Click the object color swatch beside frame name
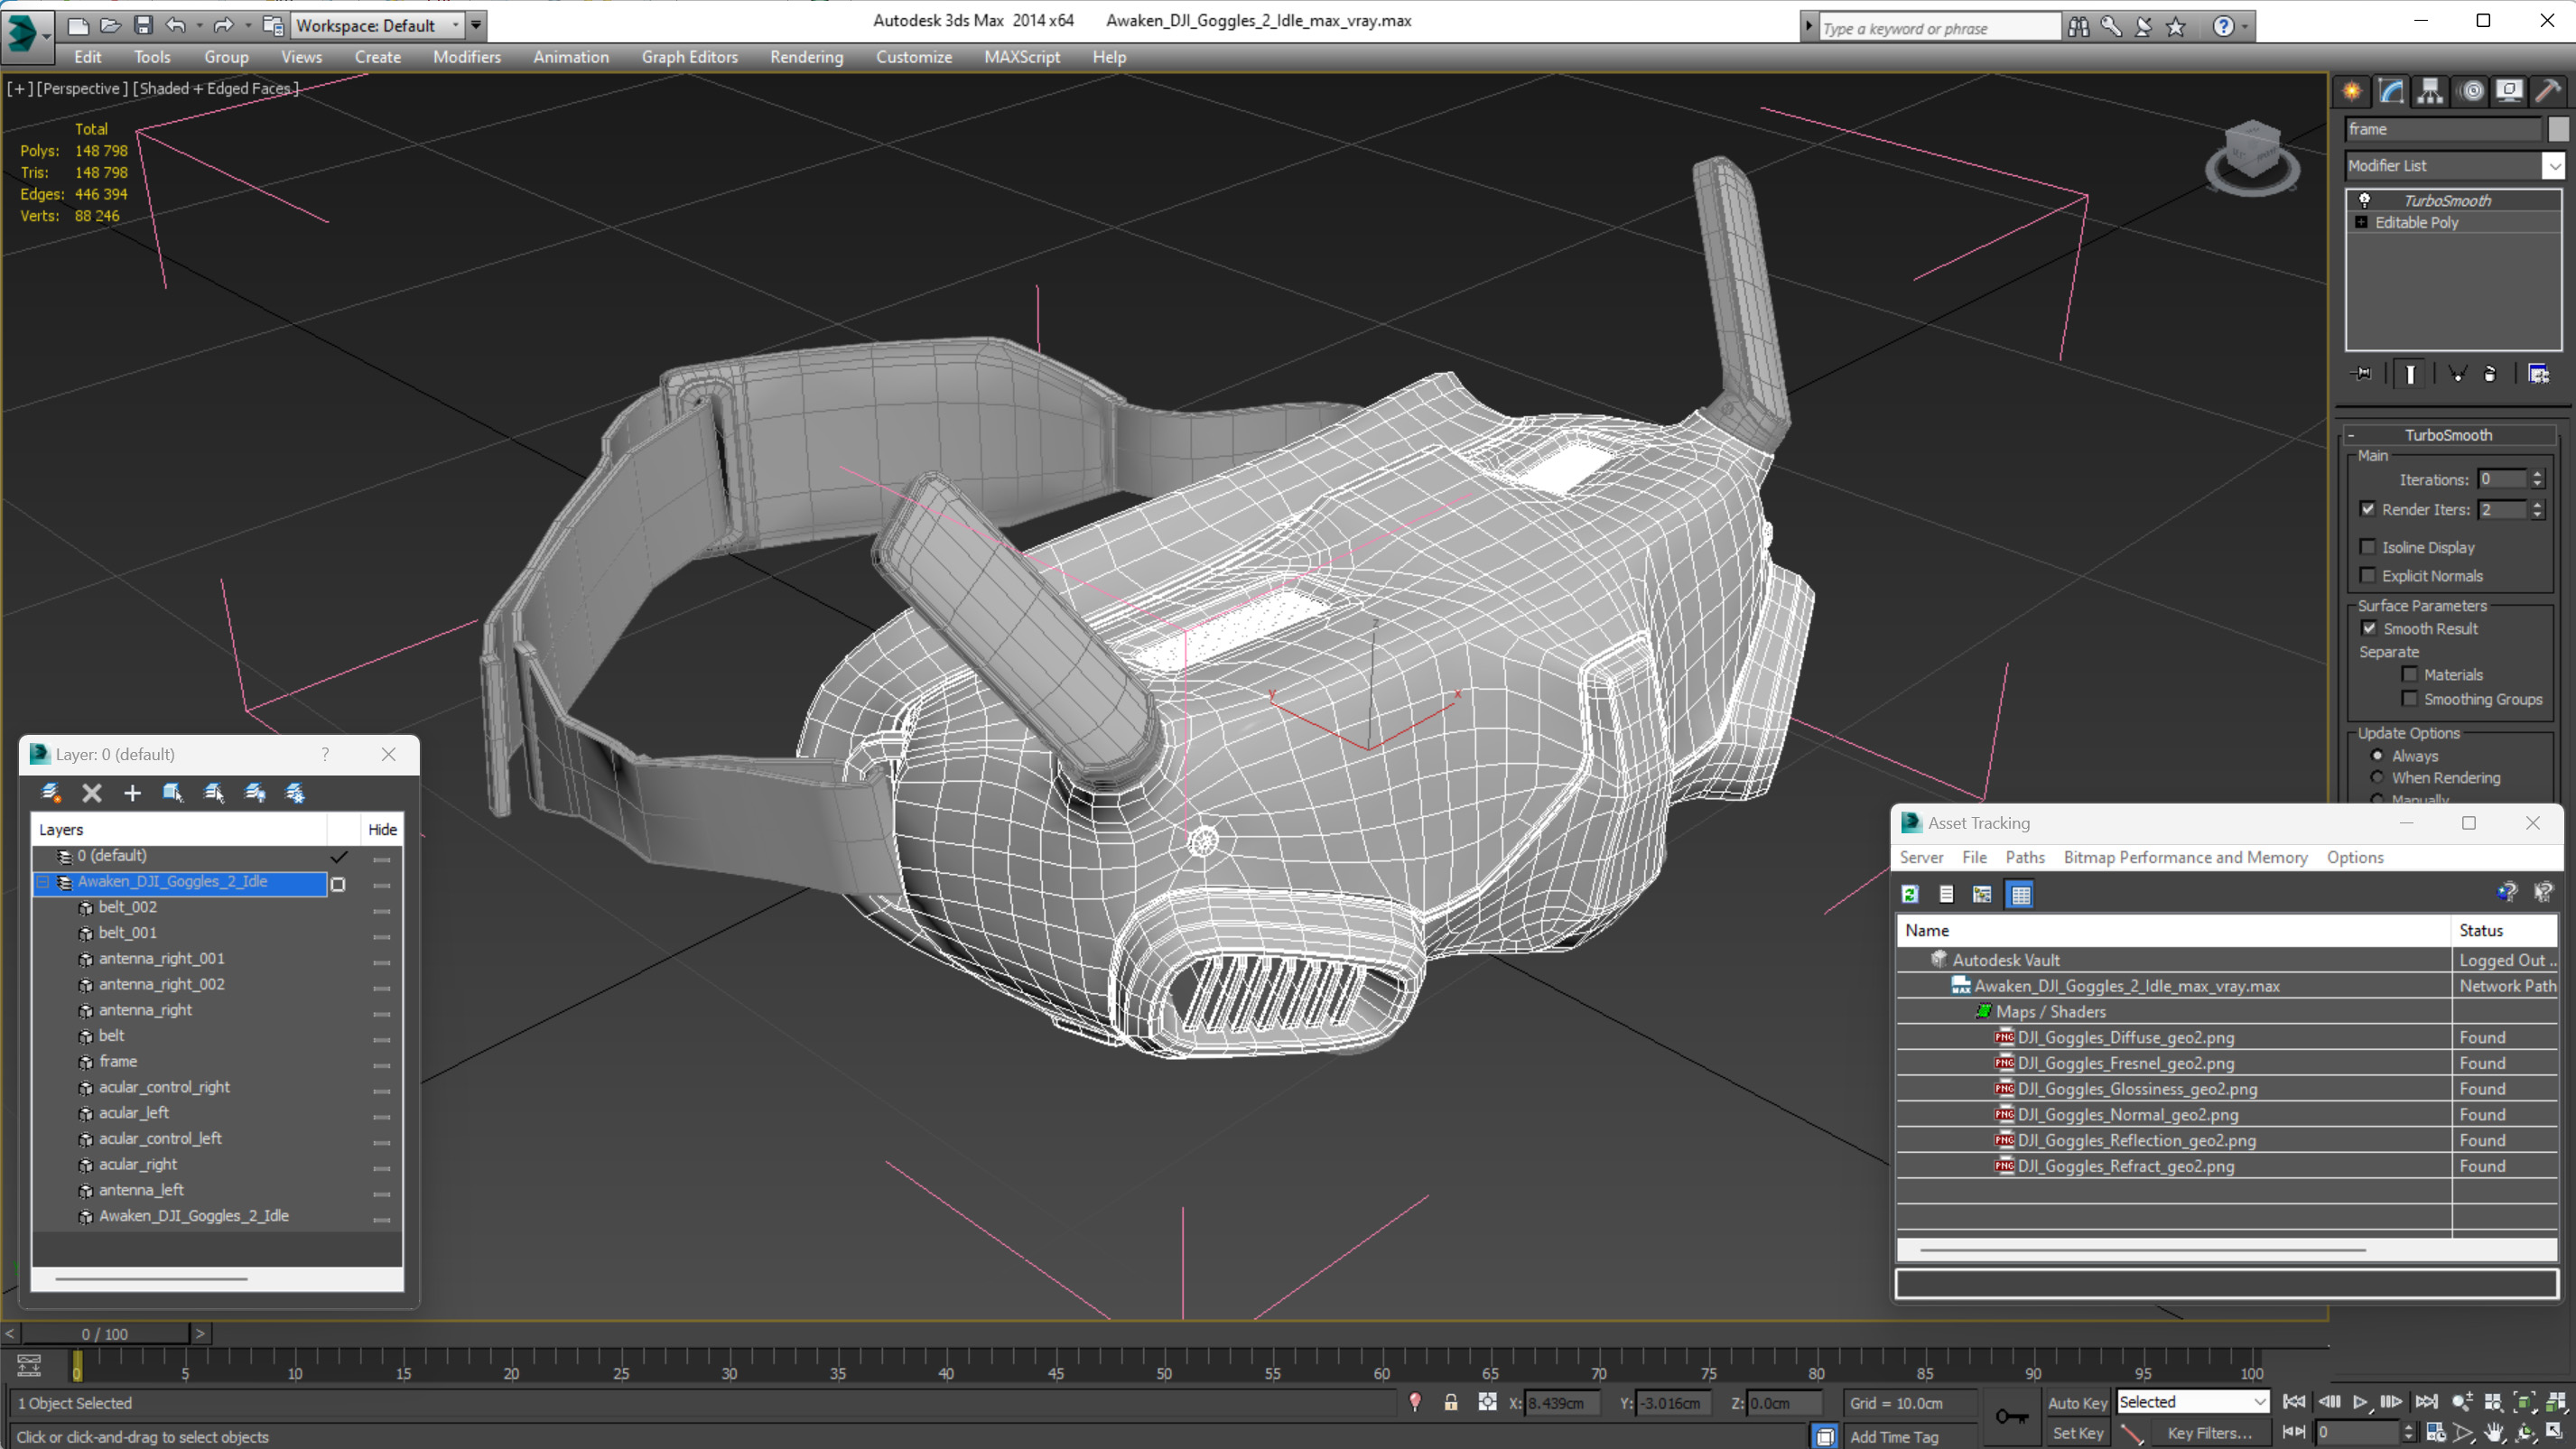The height and width of the screenshot is (1449, 2576). click(x=2558, y=128)
